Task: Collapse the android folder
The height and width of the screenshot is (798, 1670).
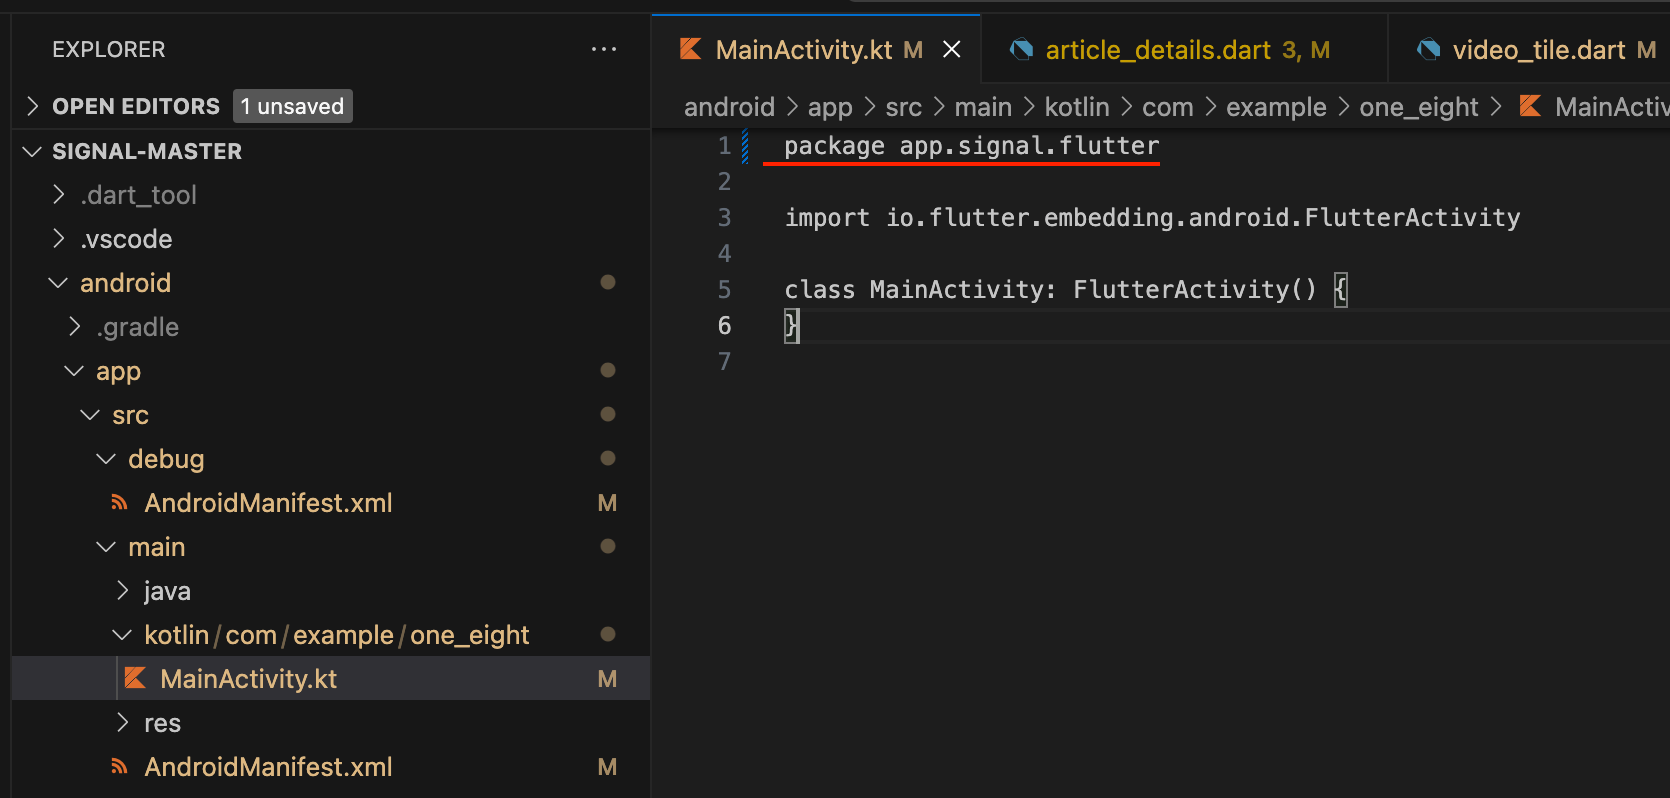Action: click(x=58, y=283)
